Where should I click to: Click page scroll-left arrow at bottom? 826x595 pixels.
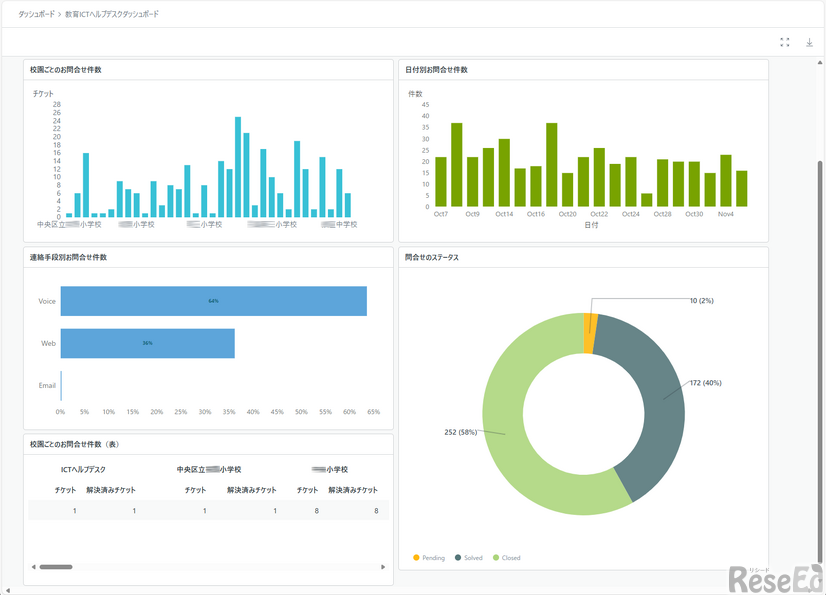[6, 589]
